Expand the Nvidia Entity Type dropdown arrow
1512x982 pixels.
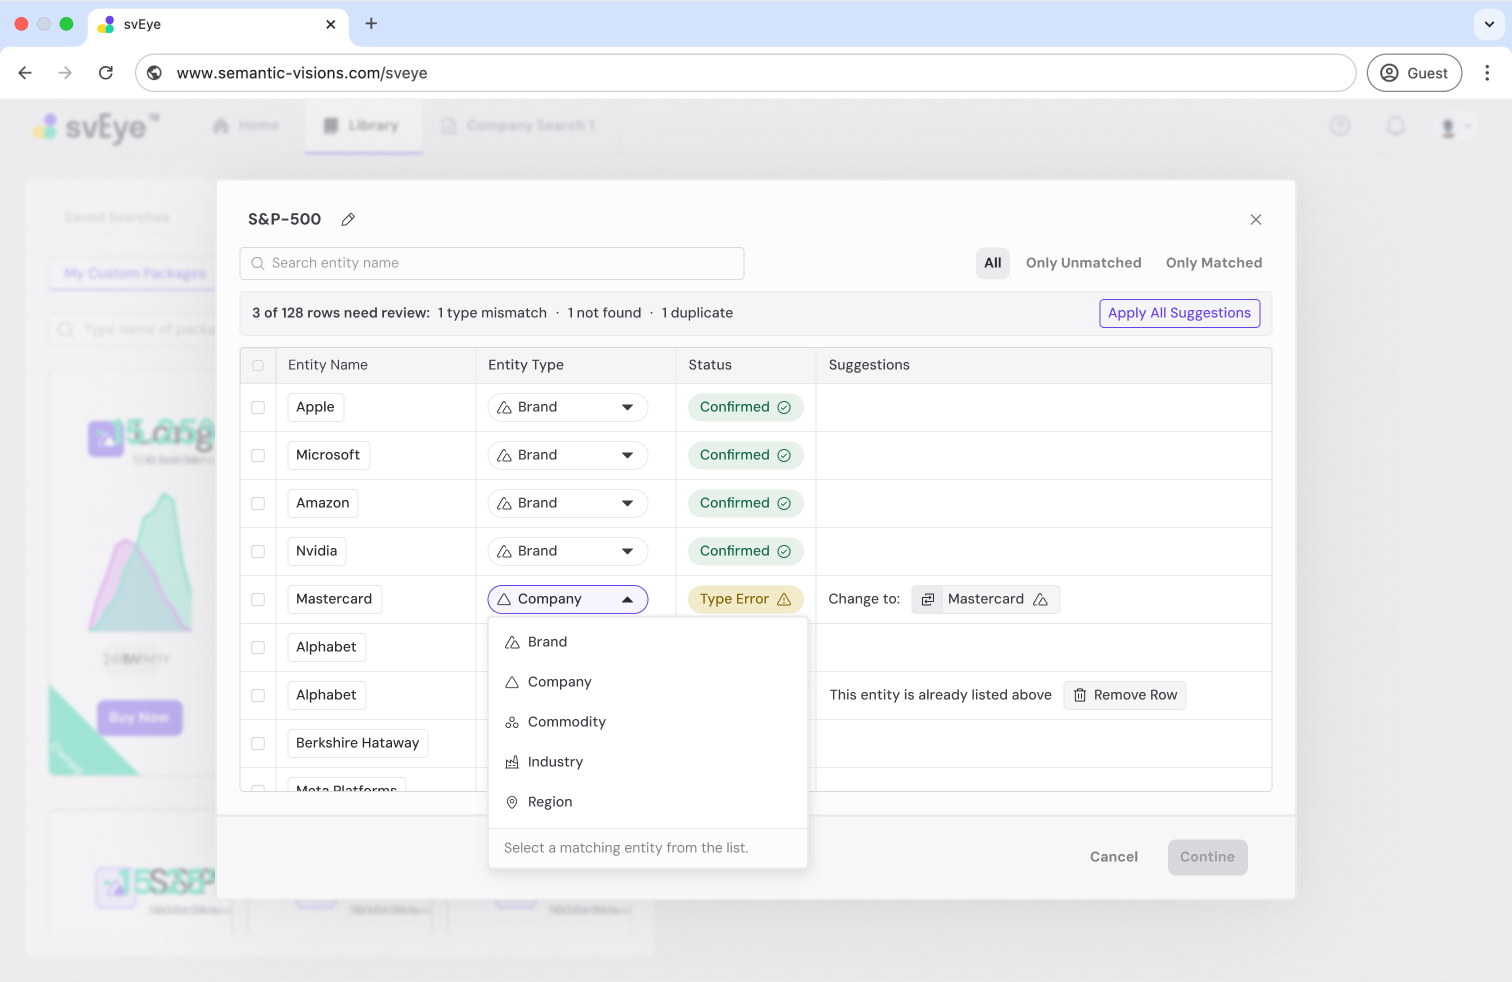click(x=627, y=551)
